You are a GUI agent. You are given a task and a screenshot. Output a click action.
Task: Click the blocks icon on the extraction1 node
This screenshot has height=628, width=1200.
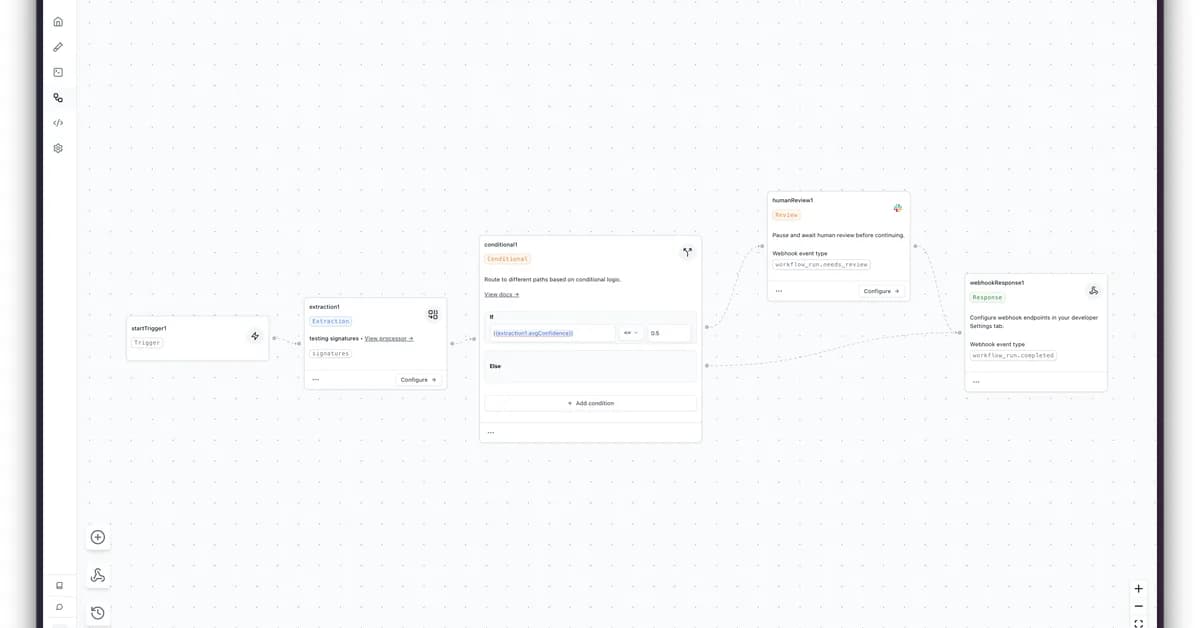pyautogui.click(x=433, y=314)
